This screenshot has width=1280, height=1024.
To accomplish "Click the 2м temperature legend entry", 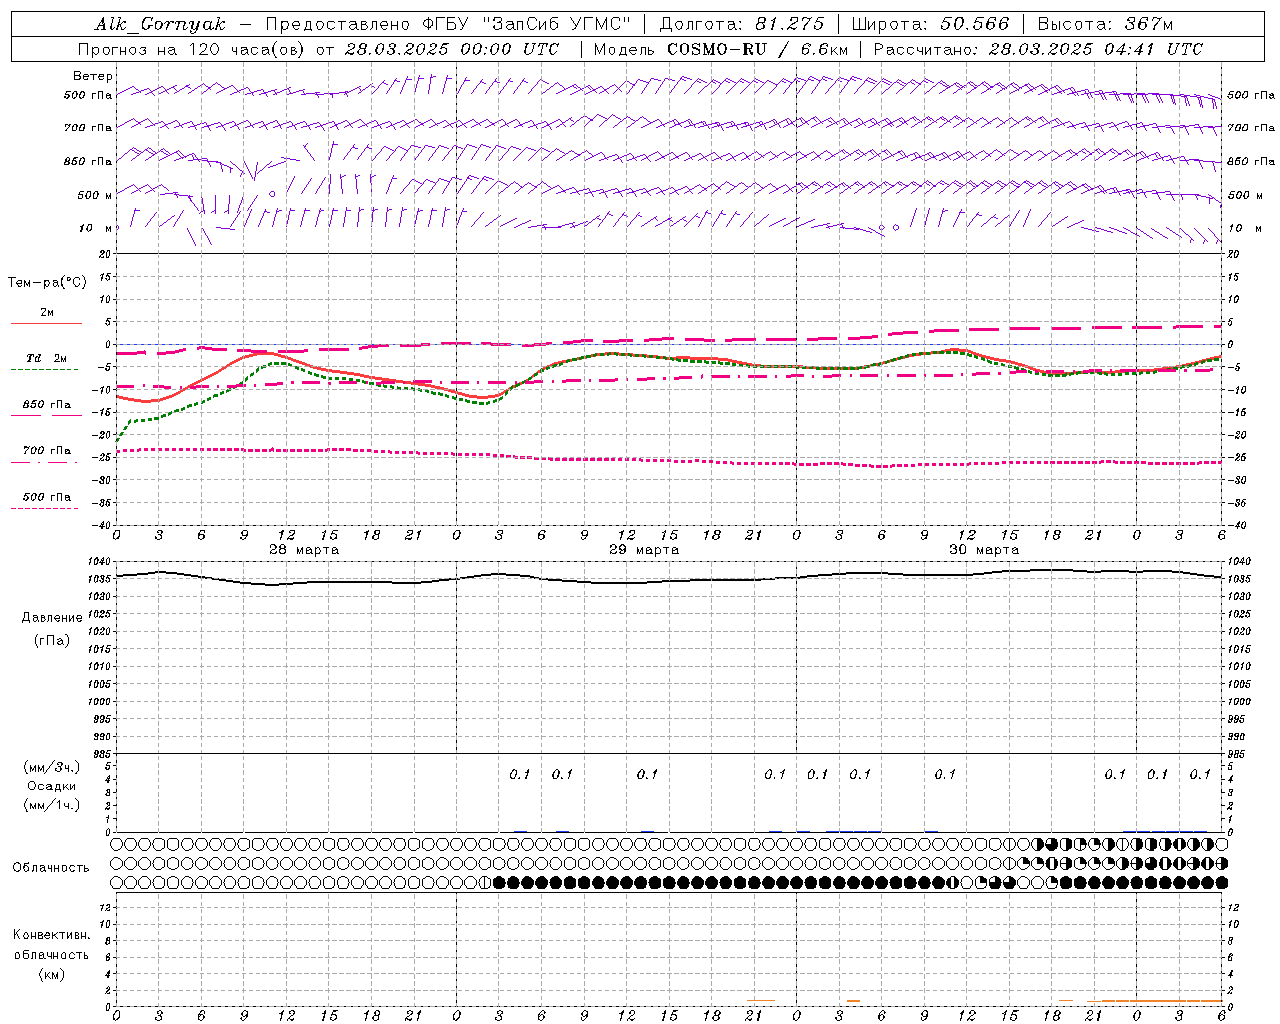I will click(x=46, y=313).
